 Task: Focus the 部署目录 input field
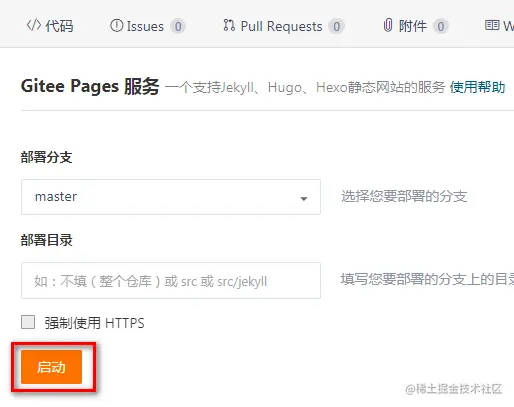coord(171,280)
